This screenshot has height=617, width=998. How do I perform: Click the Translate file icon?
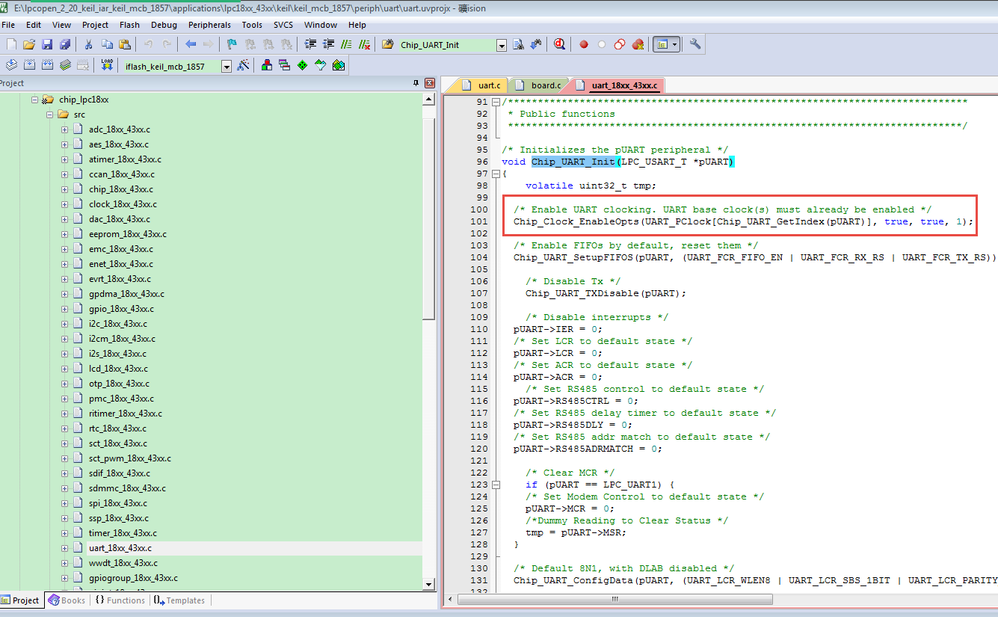(x=11, y=66)
